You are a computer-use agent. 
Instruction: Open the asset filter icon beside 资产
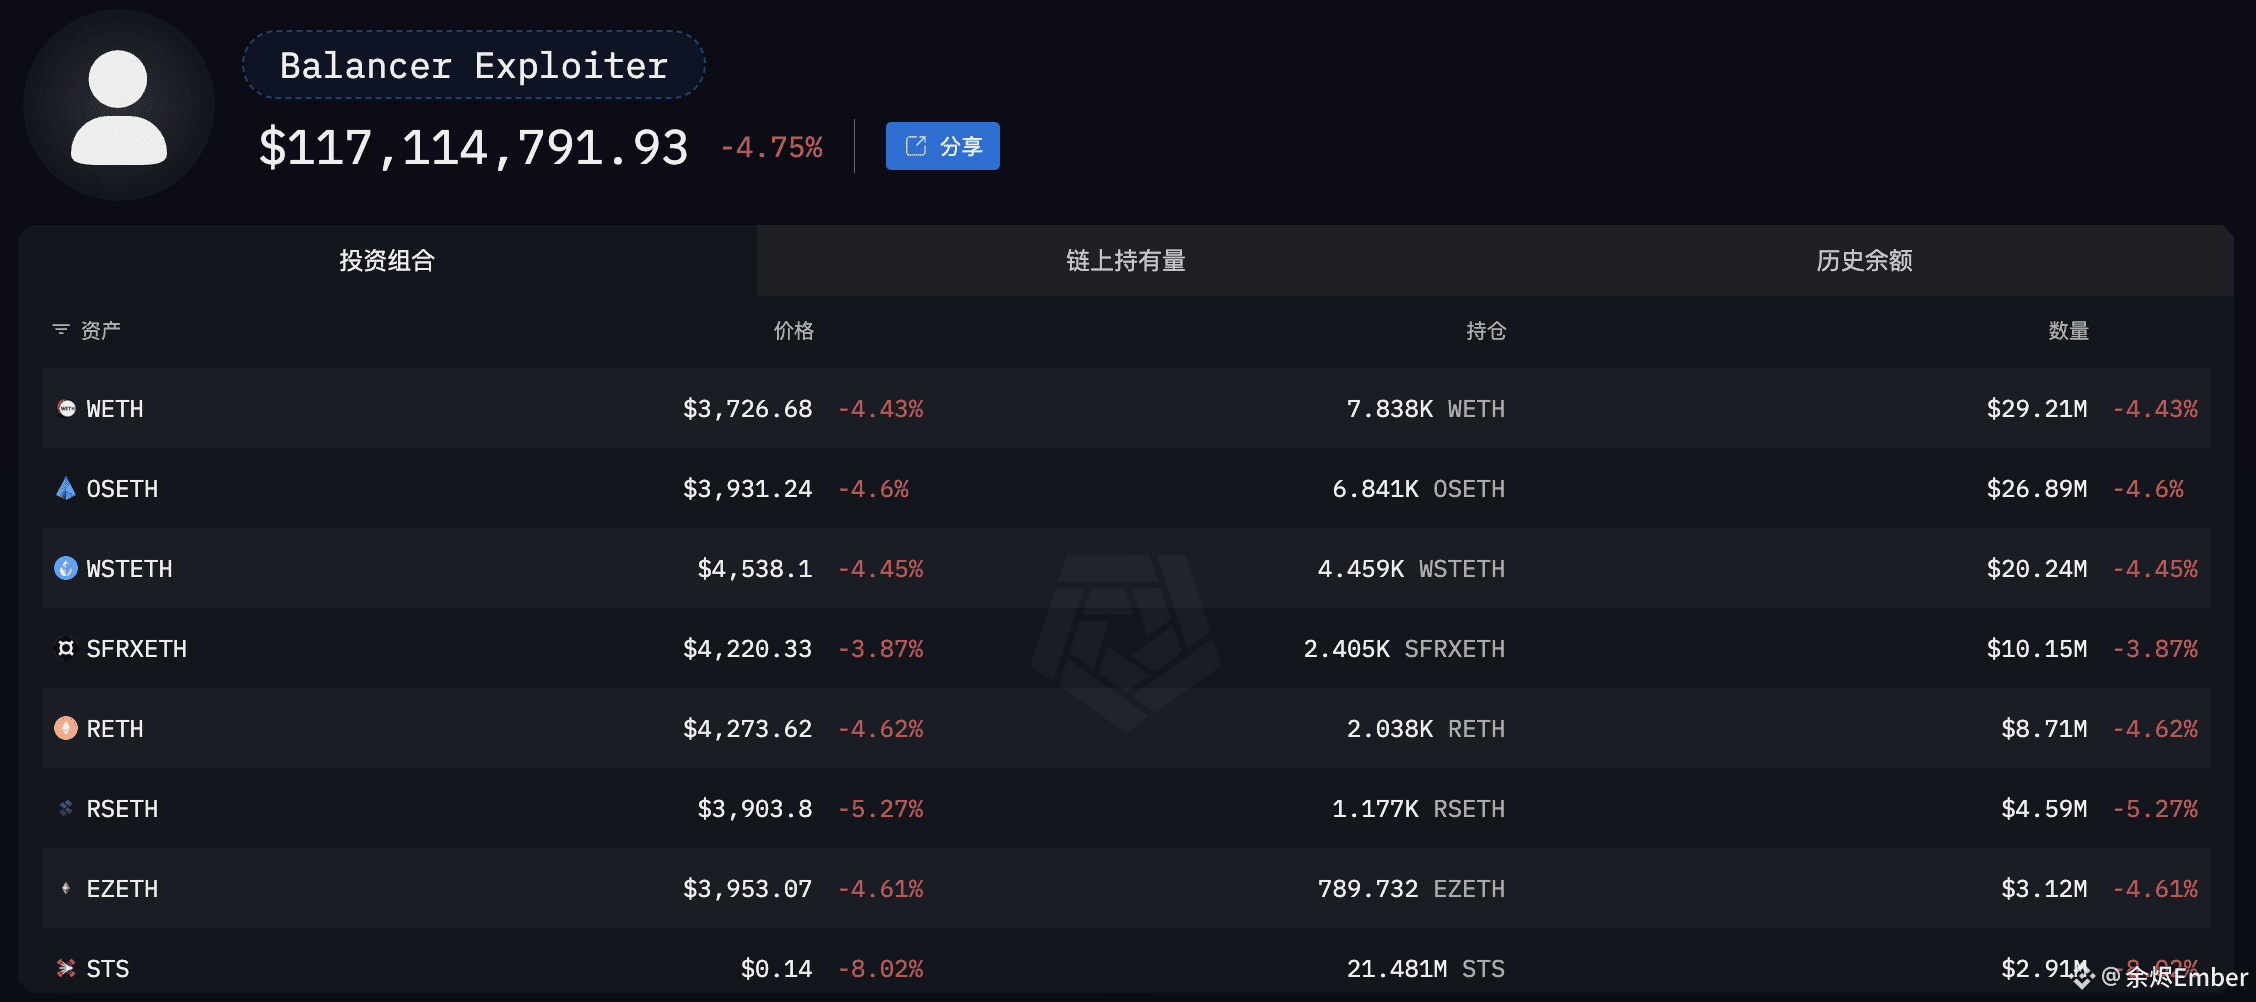pyautogui.click(x=61, y=330)
